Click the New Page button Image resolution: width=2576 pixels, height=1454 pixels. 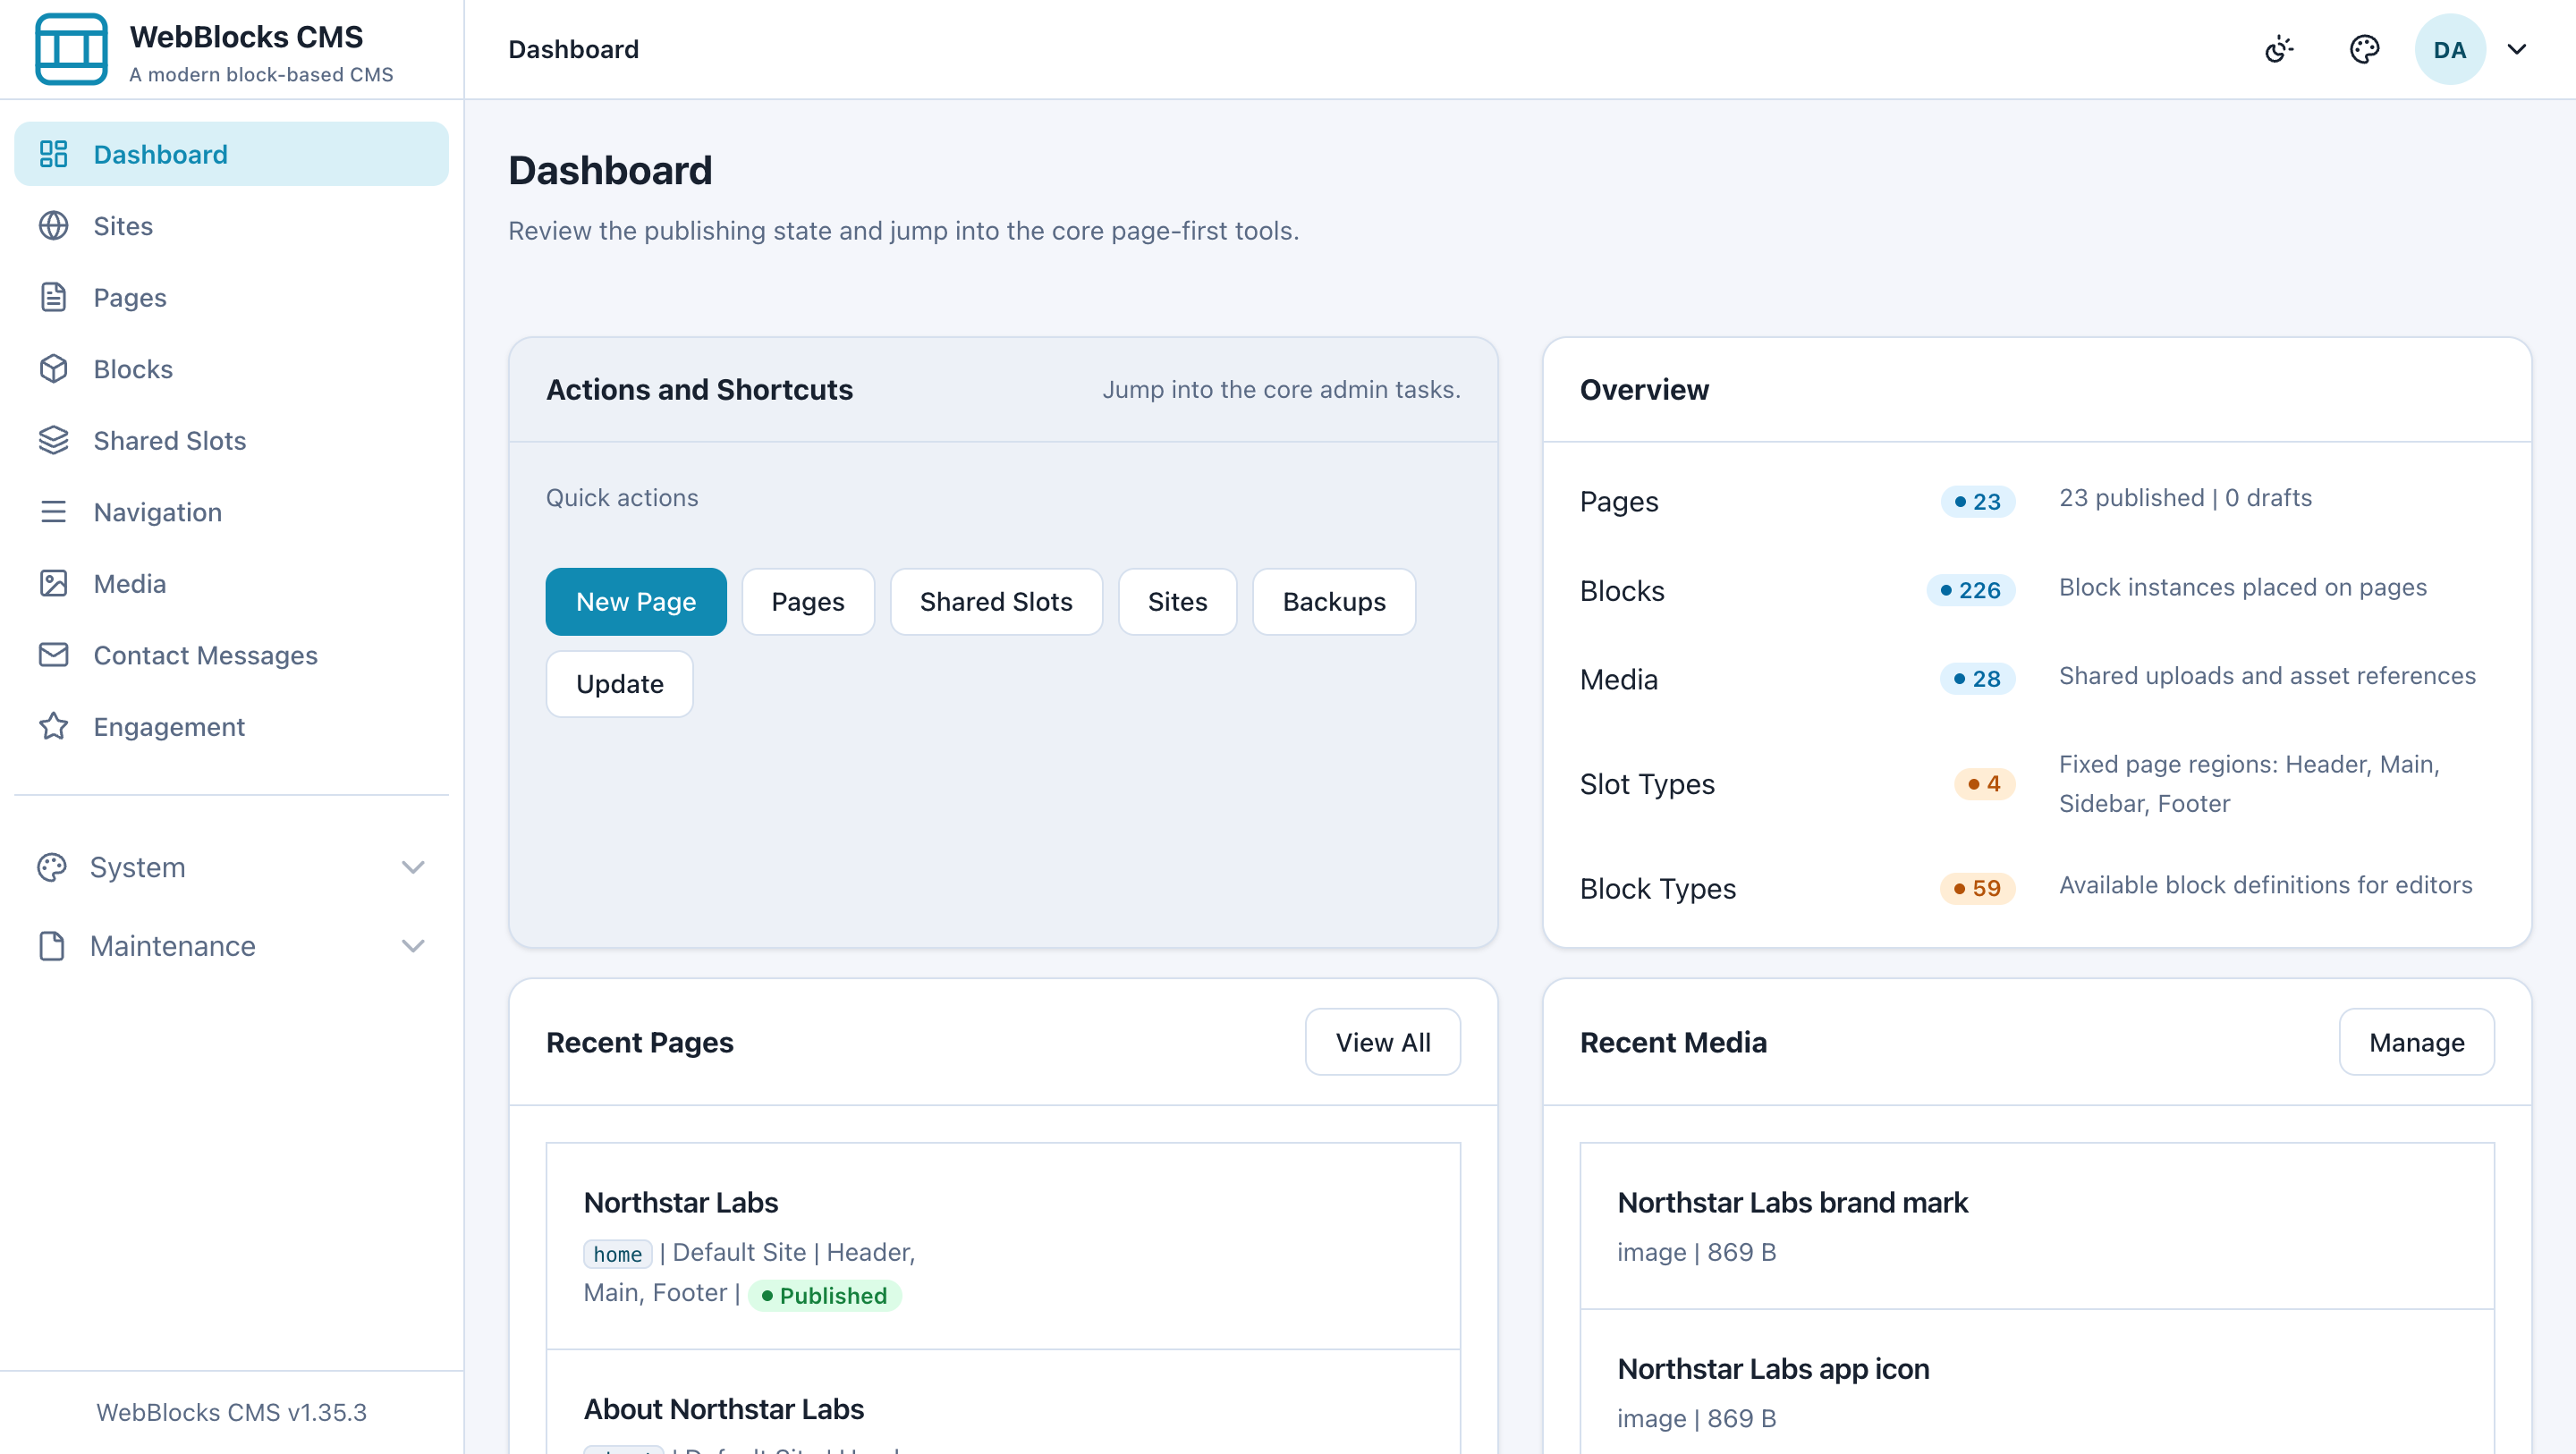pos(636,602)
